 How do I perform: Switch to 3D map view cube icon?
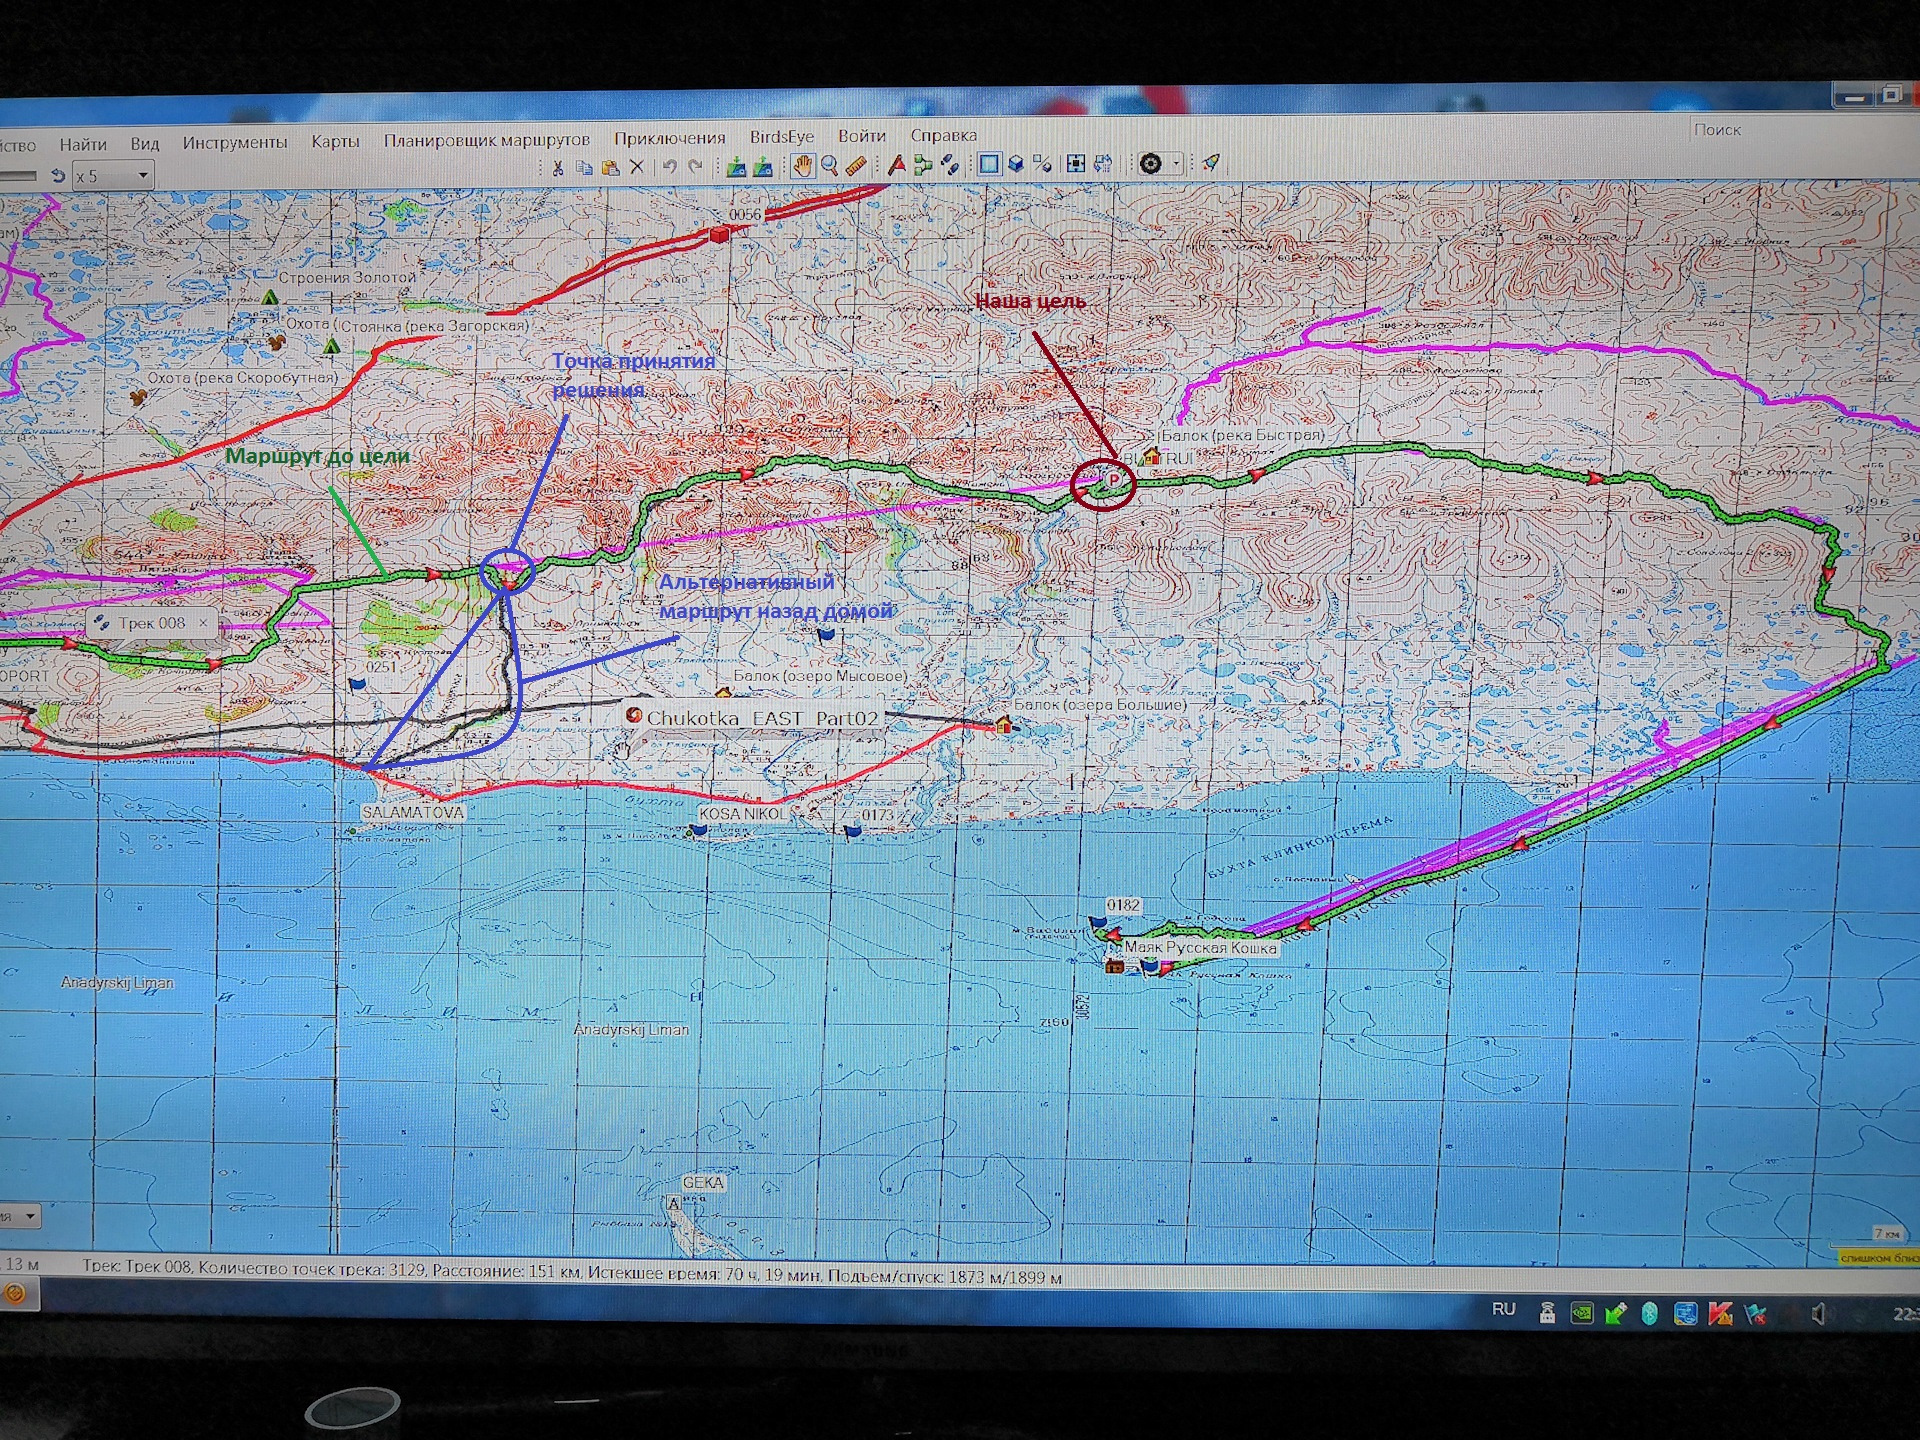point(1016,164)
